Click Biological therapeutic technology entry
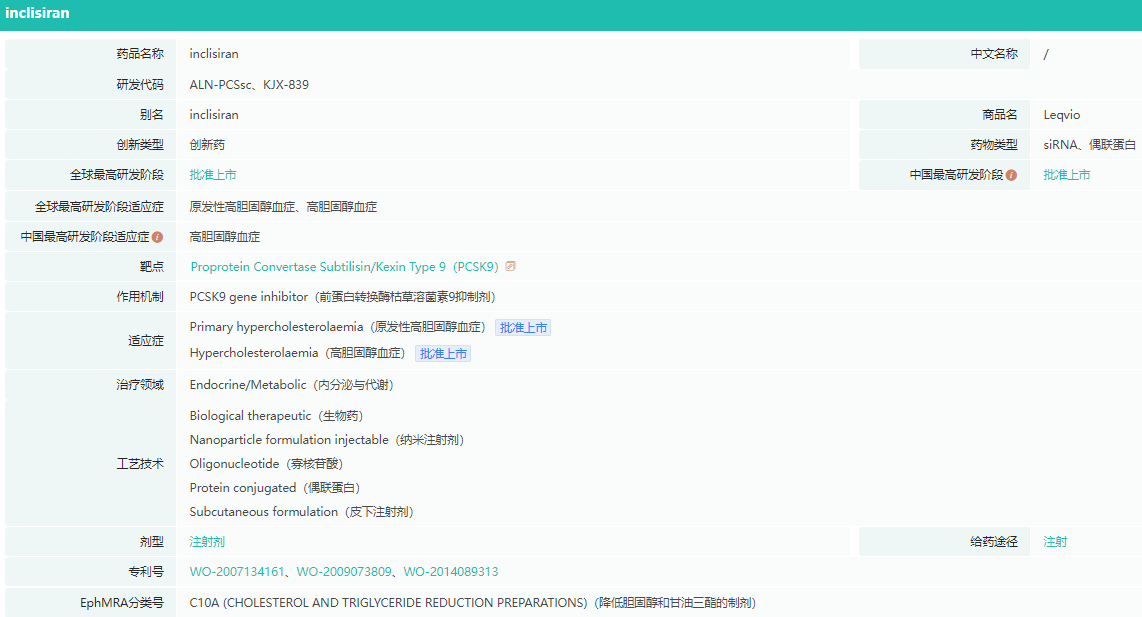The image size is (1142, 617). pyautogui.click(x=276, y=416)
